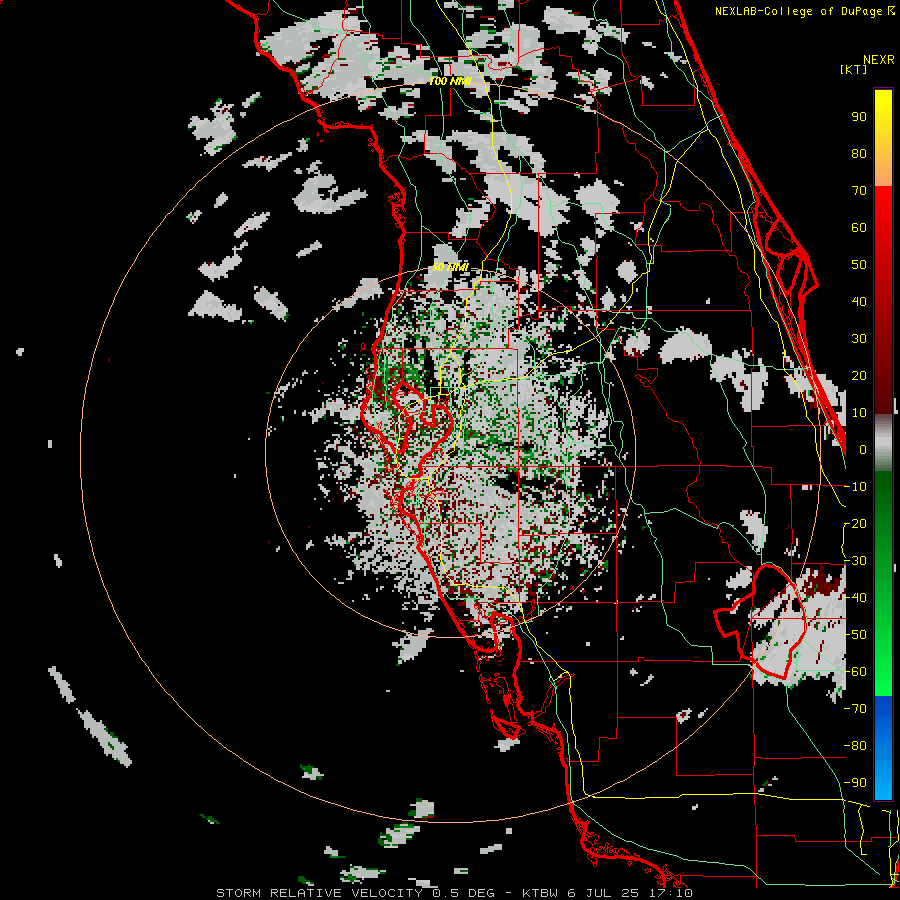Click the 0 knot scale label
This screenshot has width=900, height=900.
point(863,449)
